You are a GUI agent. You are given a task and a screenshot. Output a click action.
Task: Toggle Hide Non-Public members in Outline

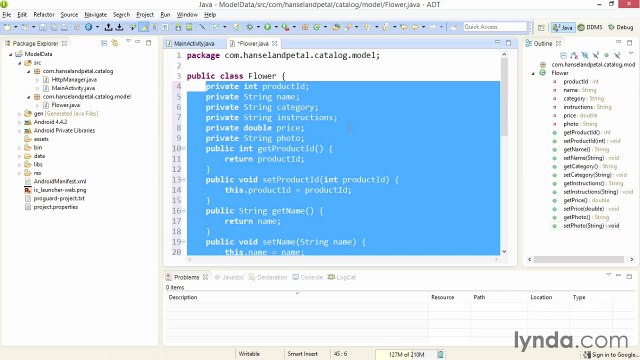click(607, 56)
